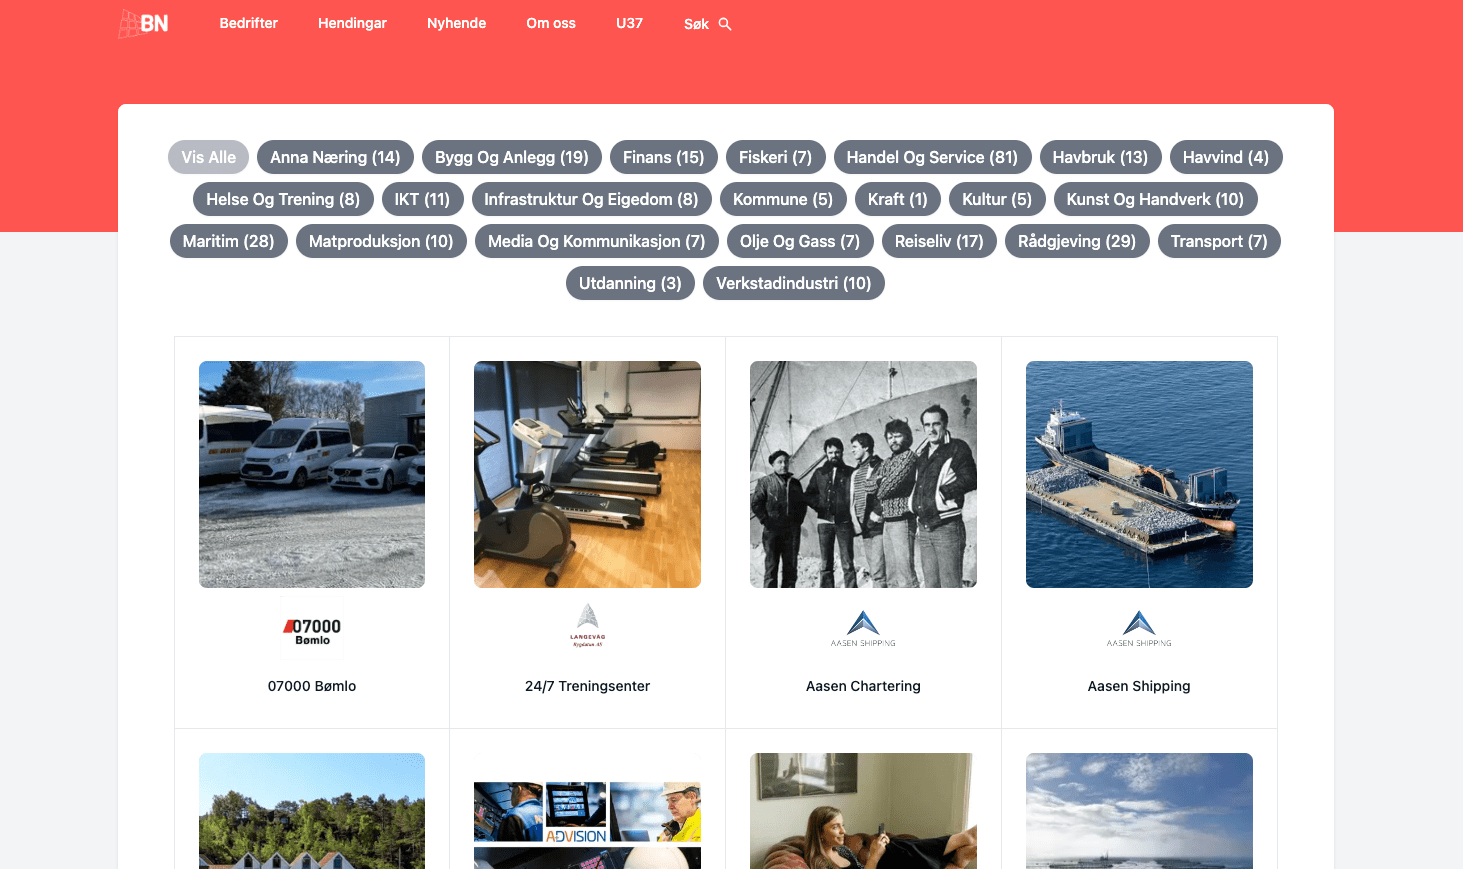Select the Havbruk (13) filter
This screenshot has width=1463, height=869.
(1101, 157)
